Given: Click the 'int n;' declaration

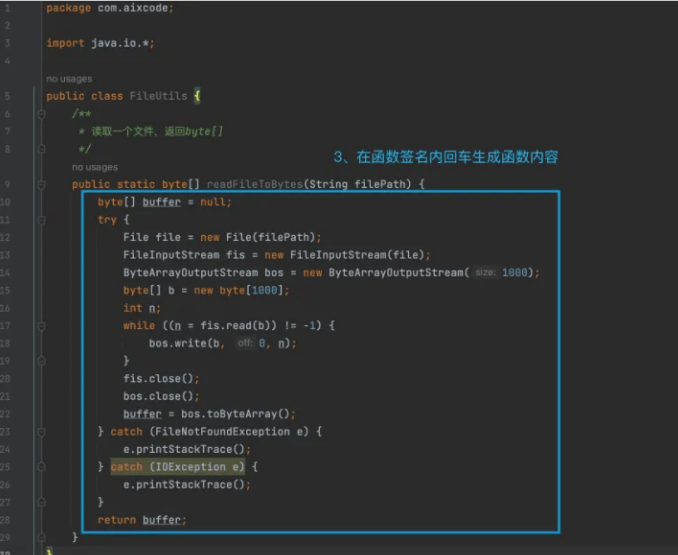Looking at the screenshot, I should 142,308.
